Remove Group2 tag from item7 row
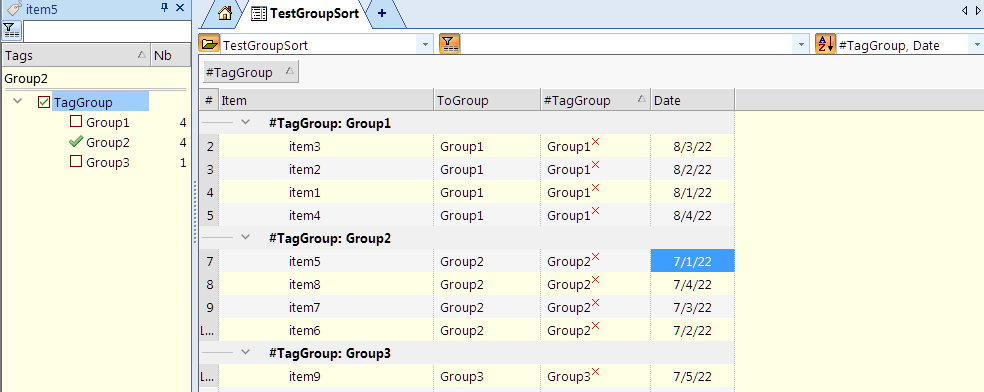The height and width of the screenshot is (392, 984). (x=596, y=303)
